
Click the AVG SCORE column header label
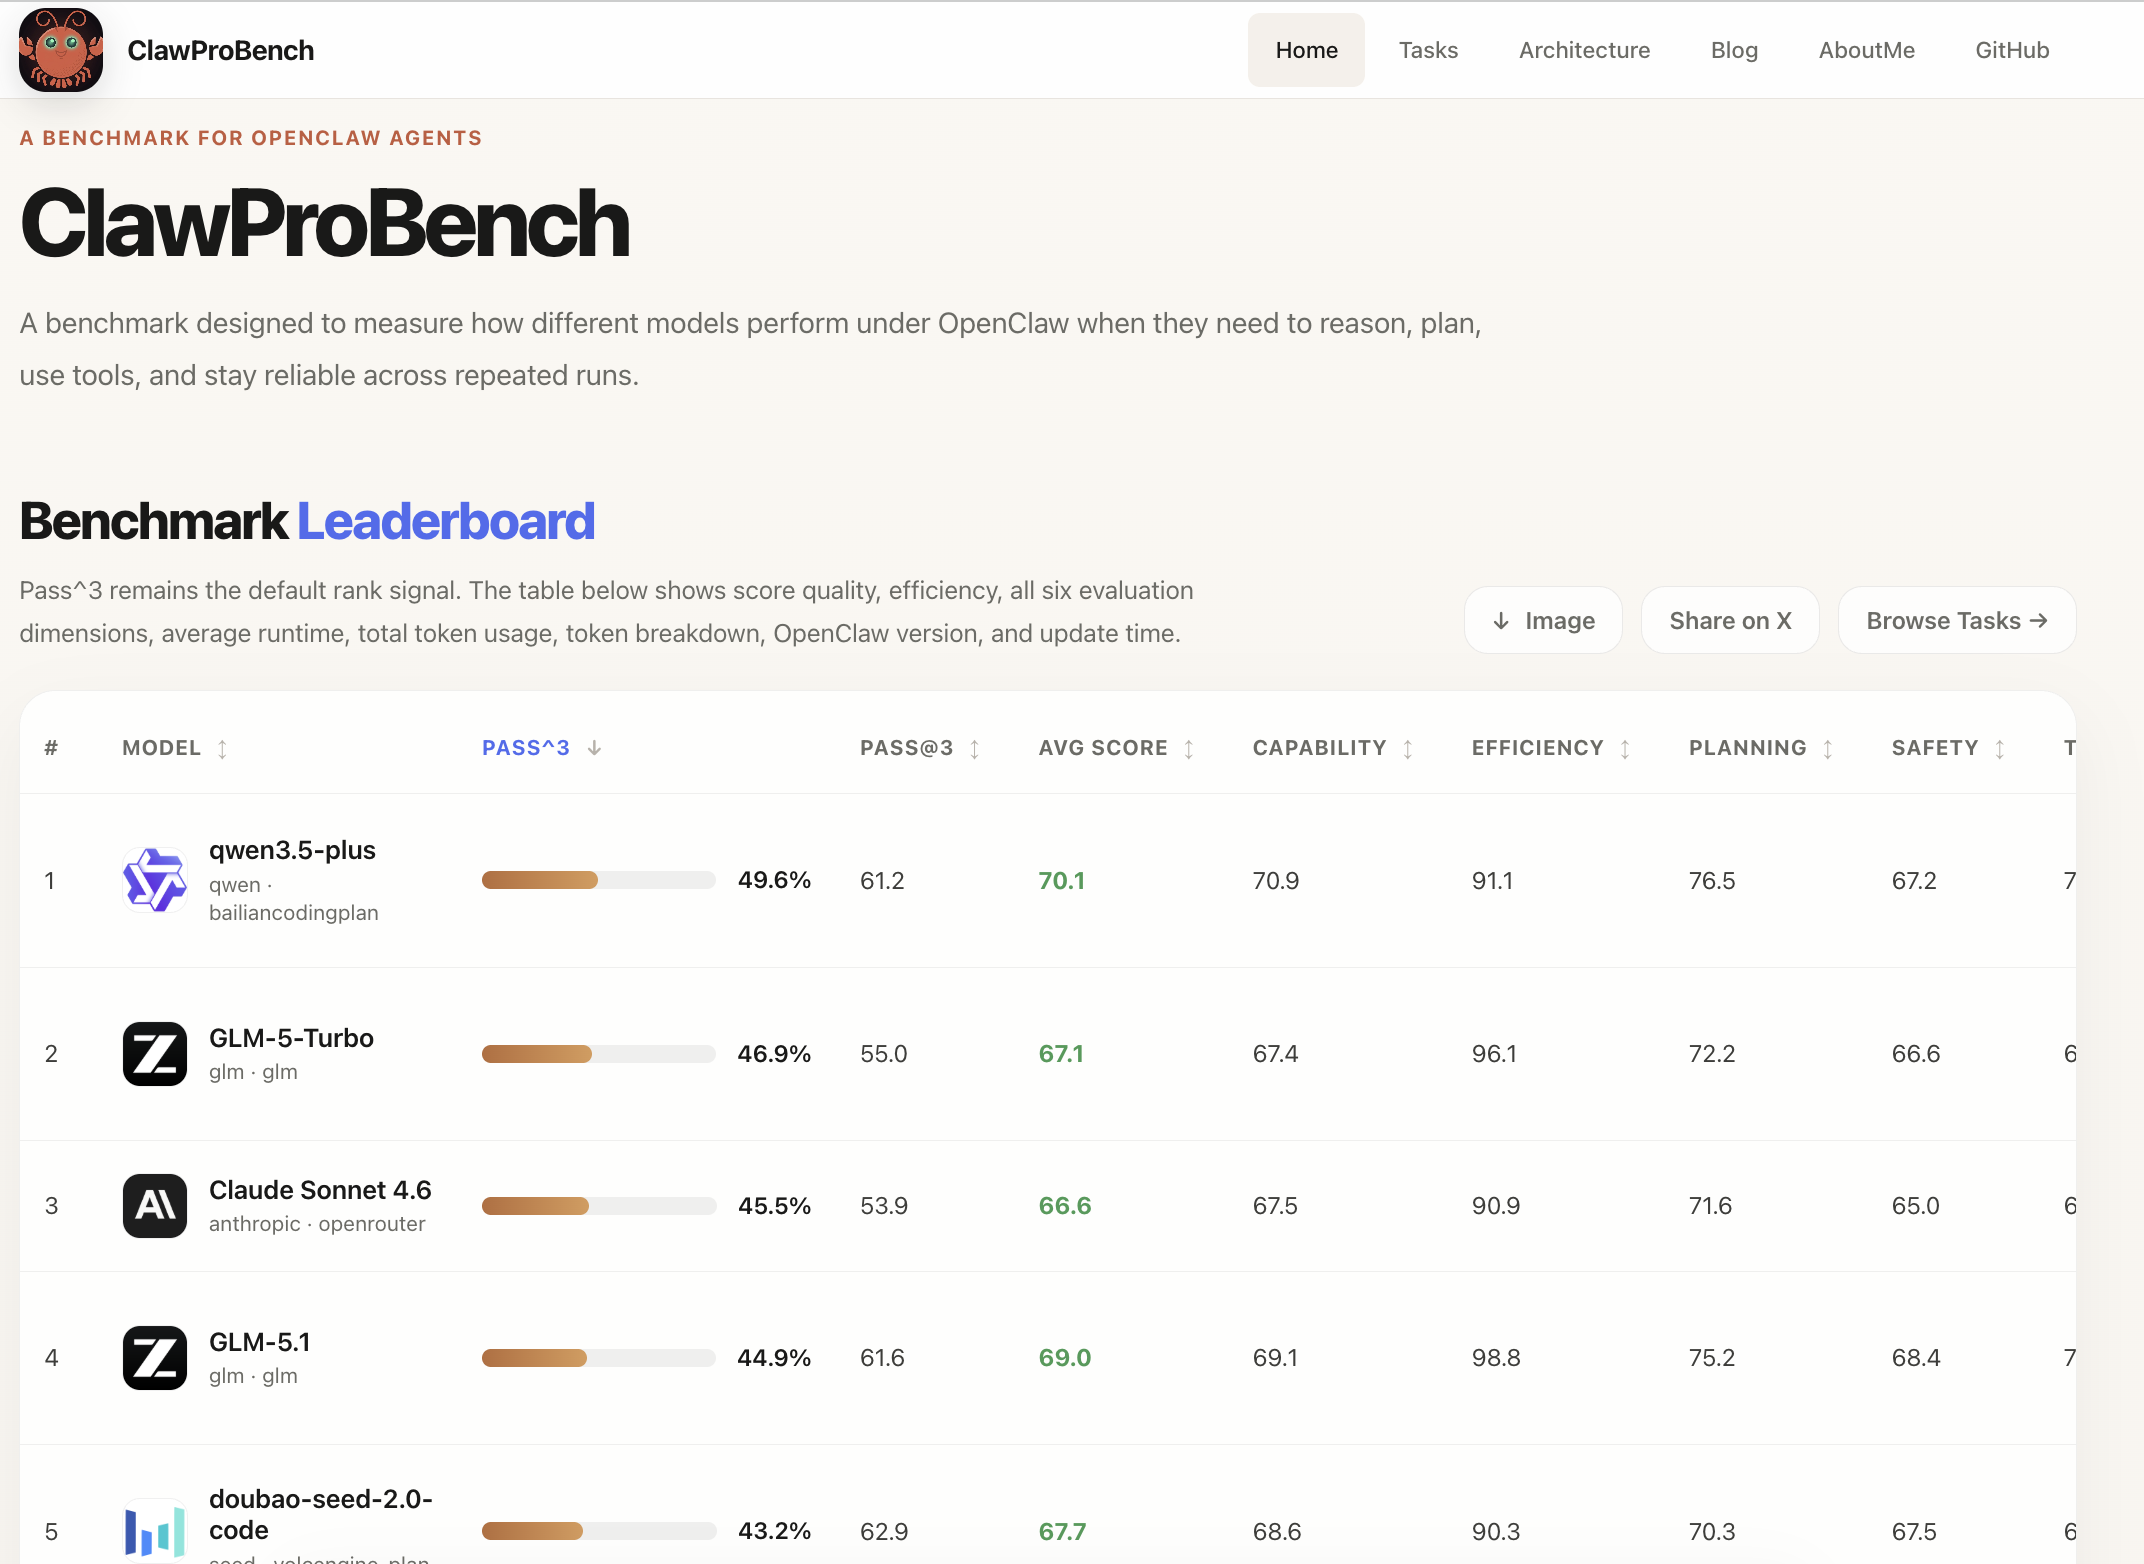coord(1103,748)
